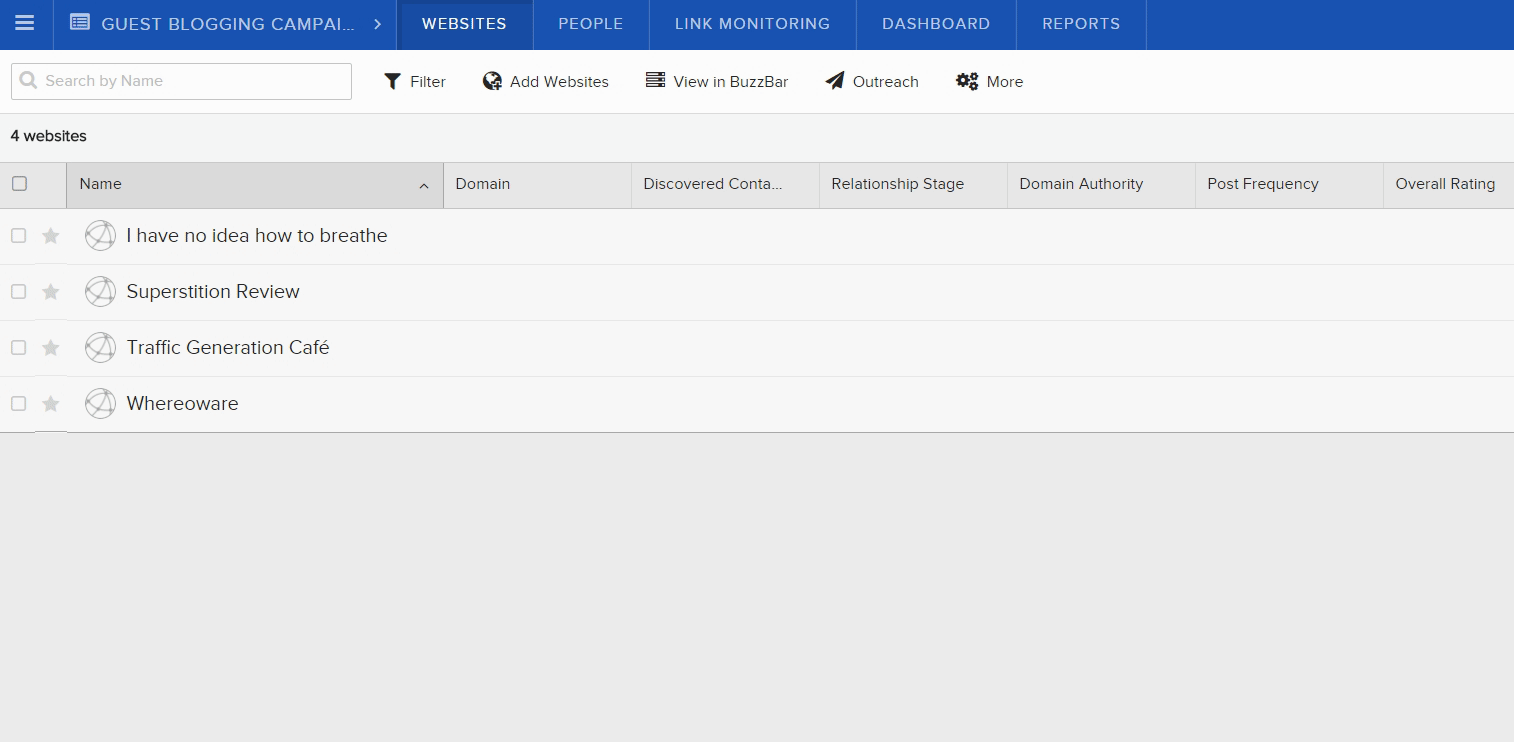Switch to the People tab
Screen dimensions: 1514x742
pos(590,24)
